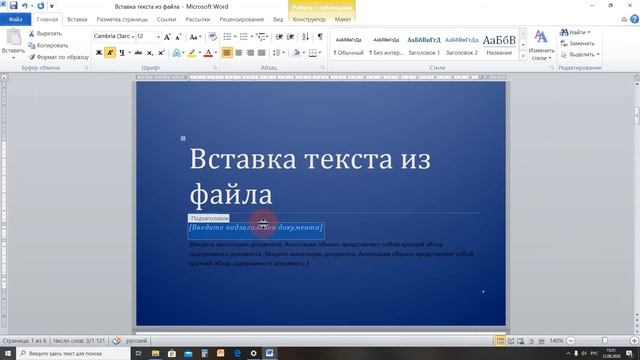Screen dimensions: 640x360
Task: Show paragraph marks (¶)
Action: pos(320,37)
